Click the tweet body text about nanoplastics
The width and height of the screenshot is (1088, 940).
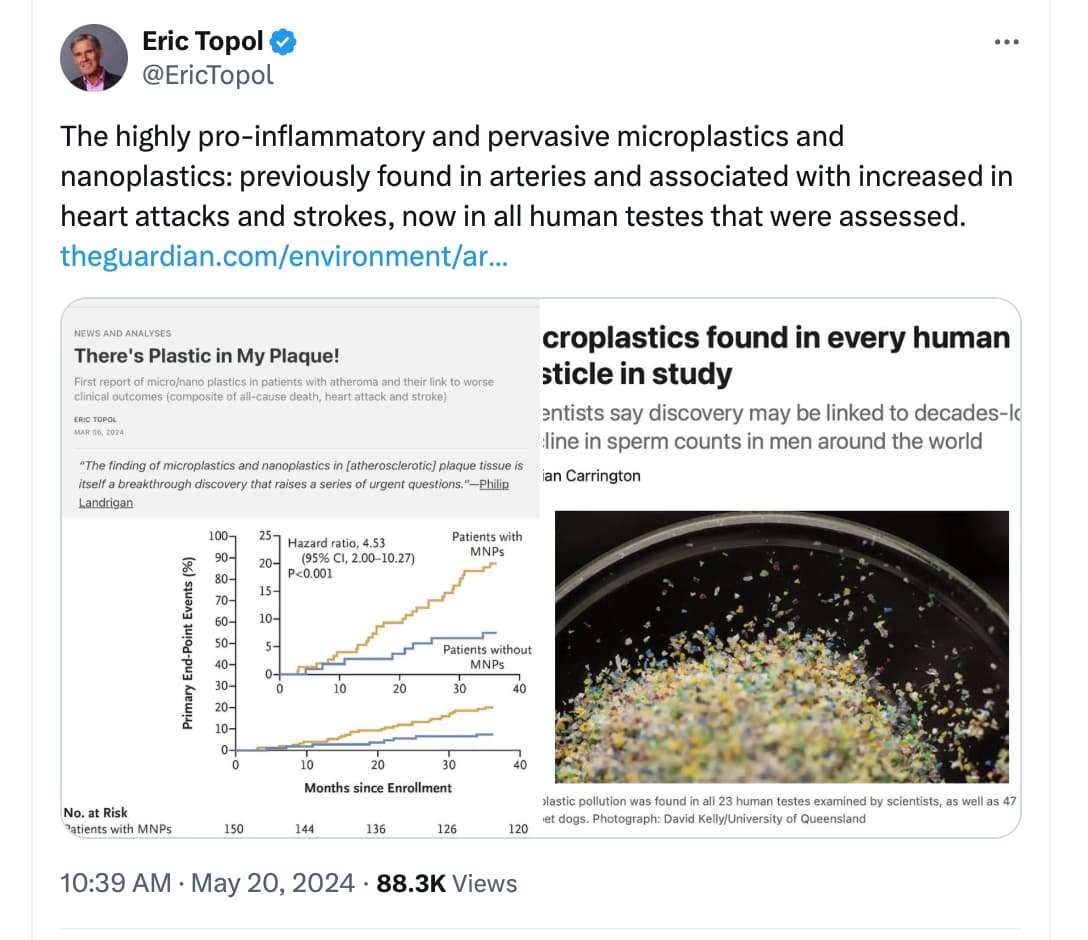pos(536,176)
